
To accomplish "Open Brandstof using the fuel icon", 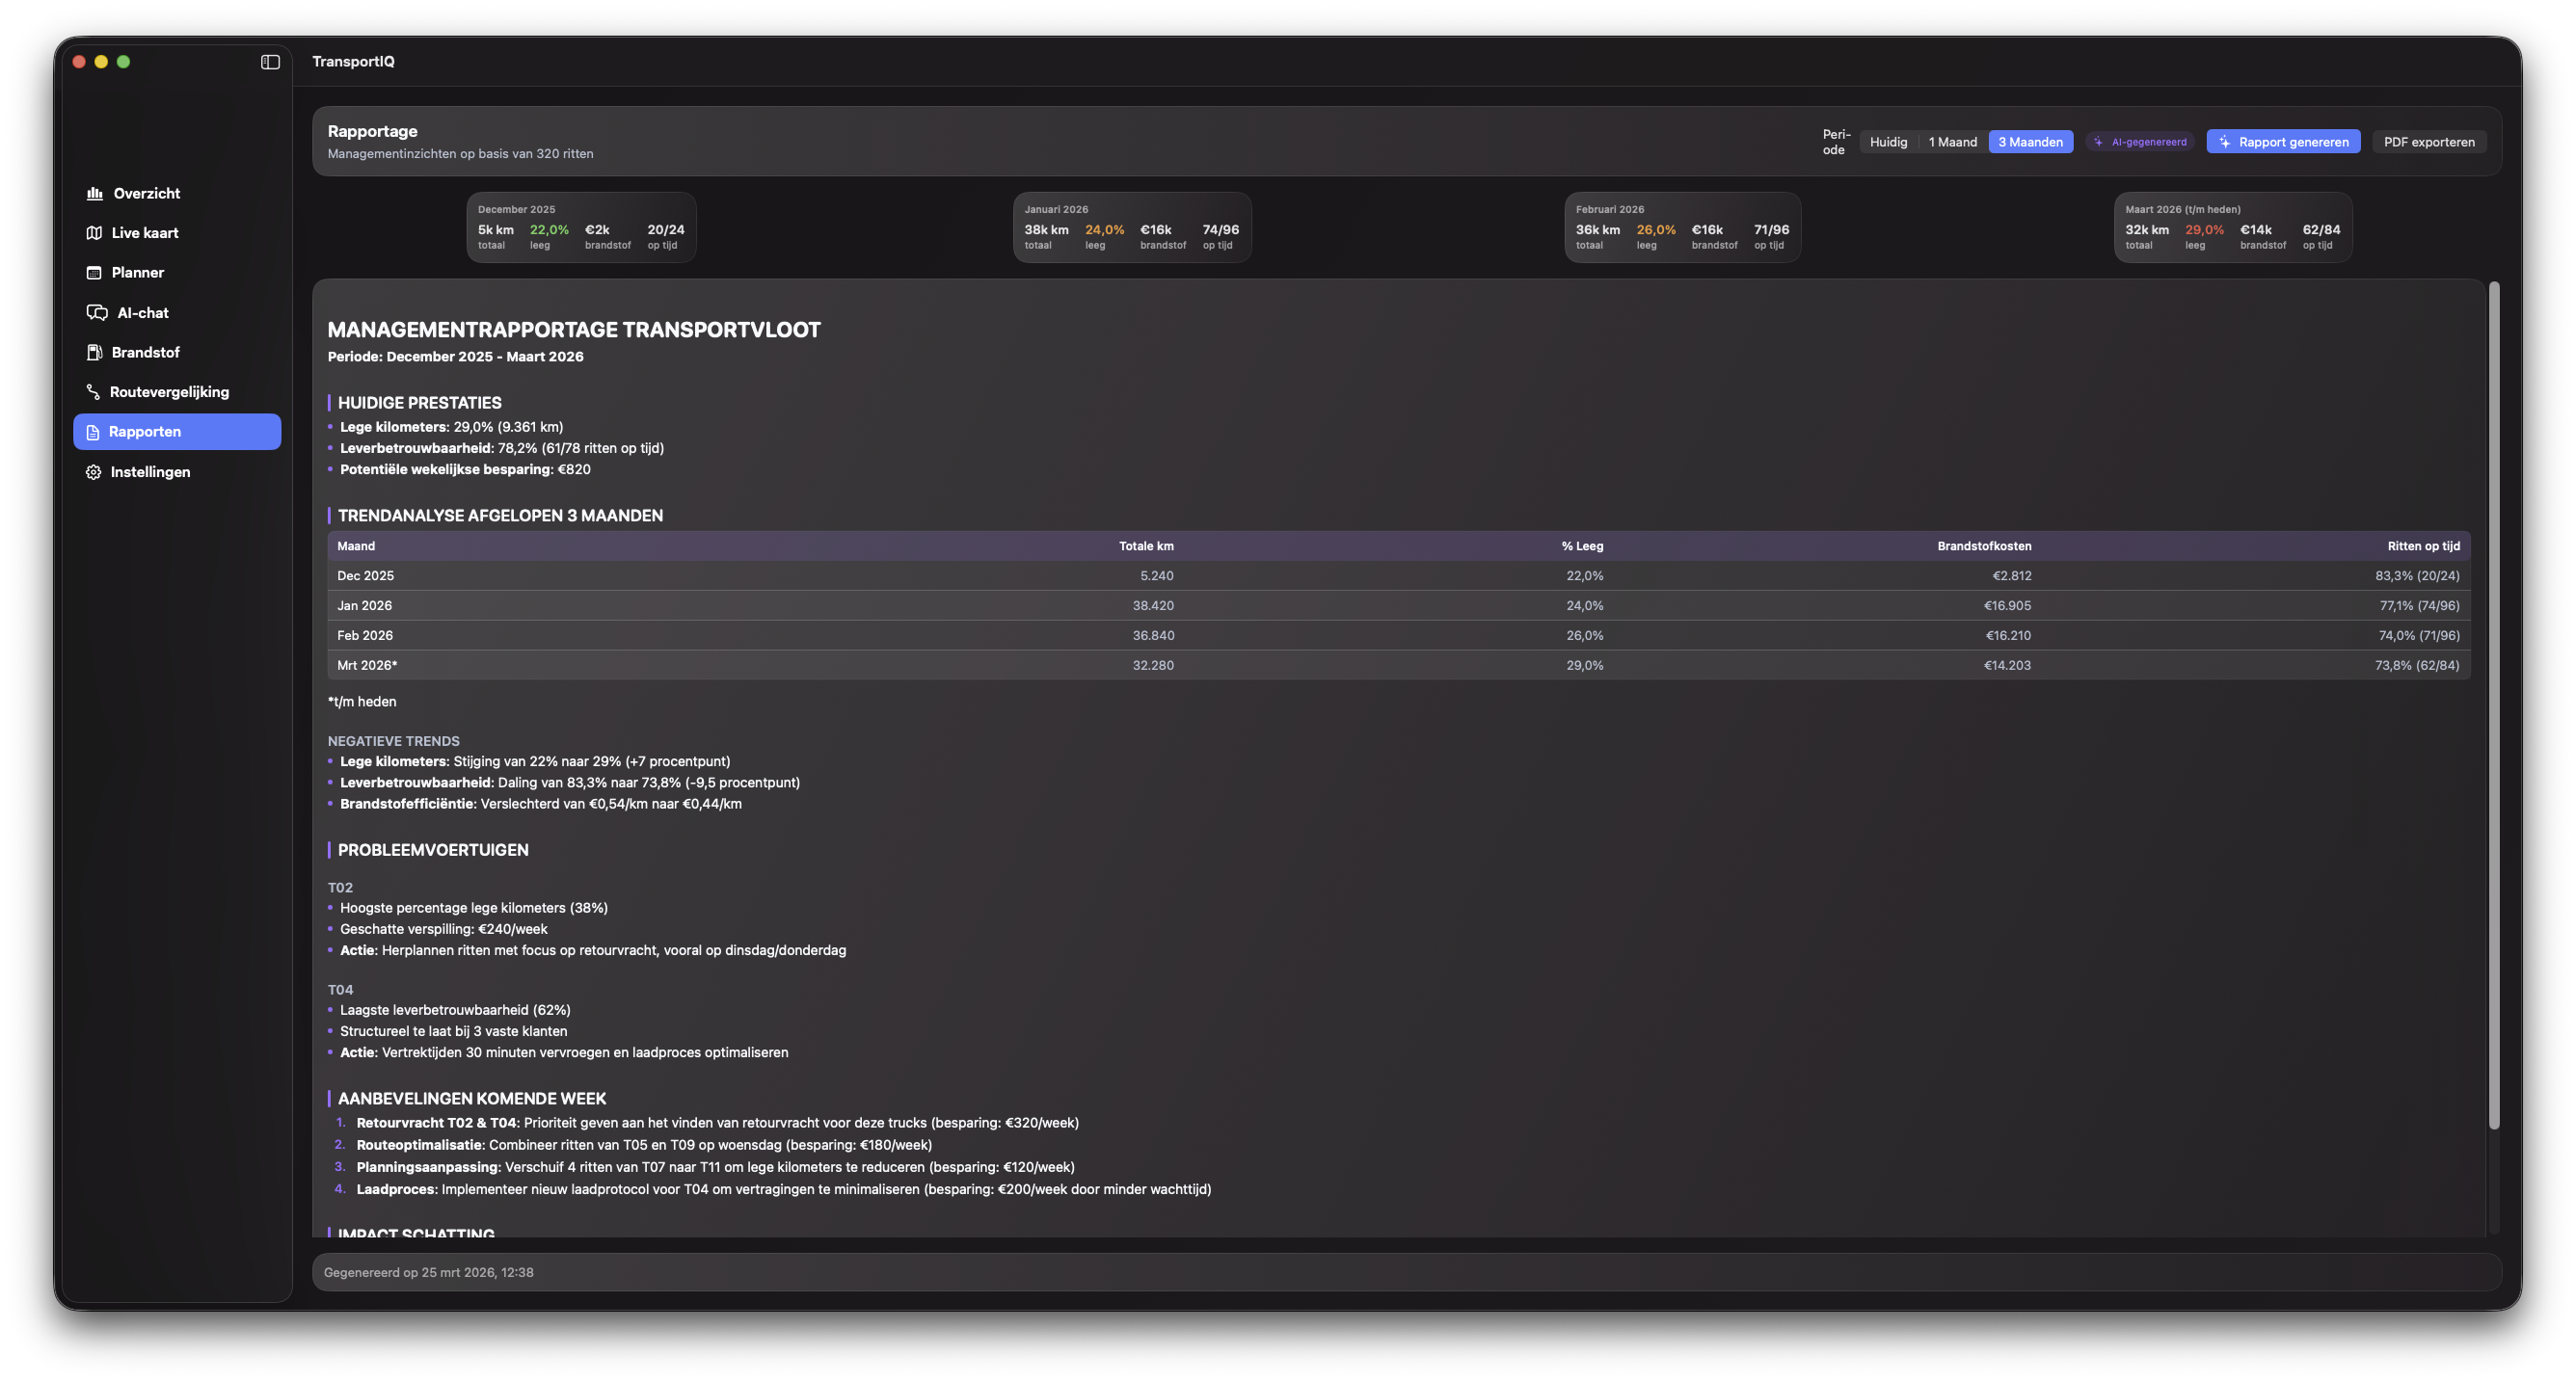I will [x=95, y=352].
